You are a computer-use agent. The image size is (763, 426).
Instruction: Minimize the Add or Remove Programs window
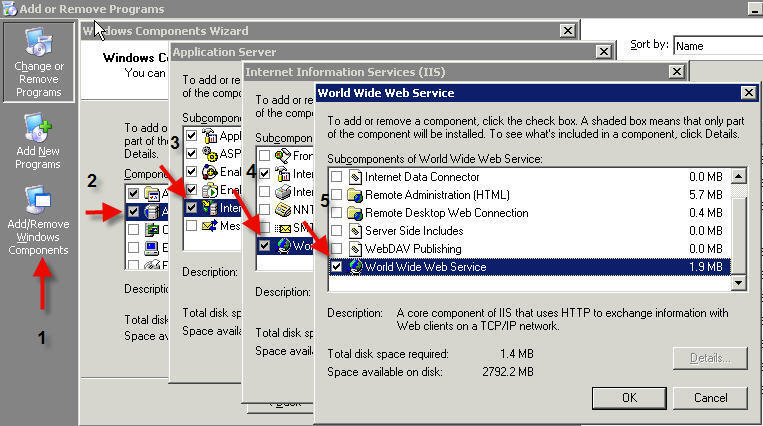click(755, 8)
